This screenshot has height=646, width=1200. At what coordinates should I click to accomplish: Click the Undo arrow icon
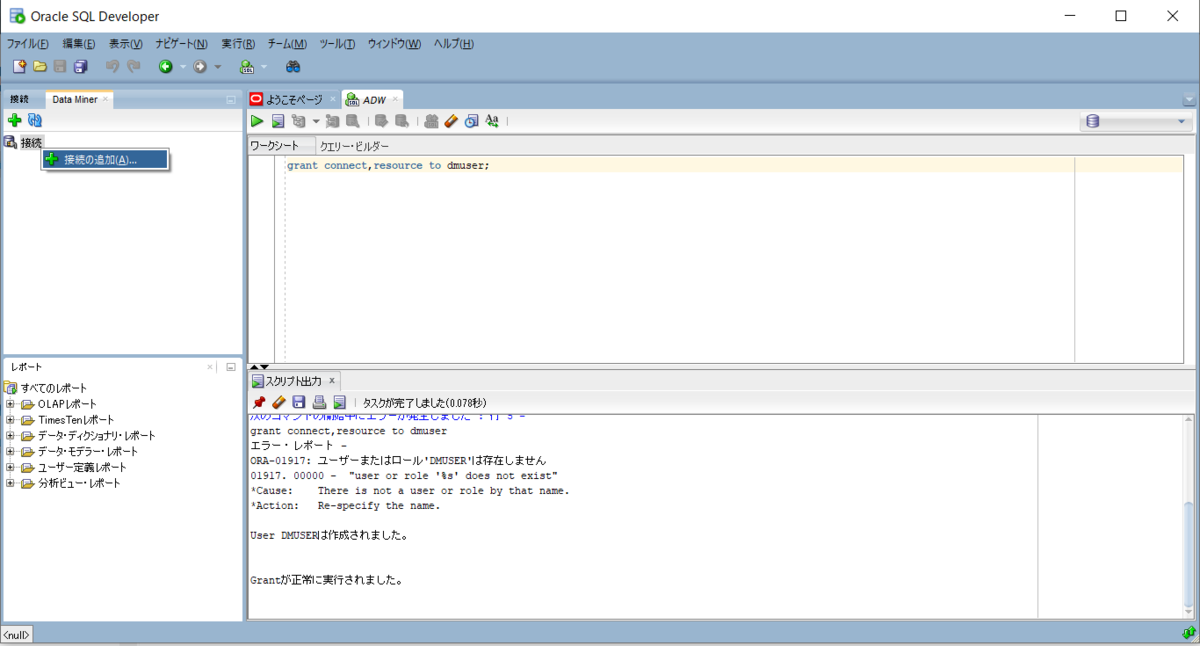(112, 66)
